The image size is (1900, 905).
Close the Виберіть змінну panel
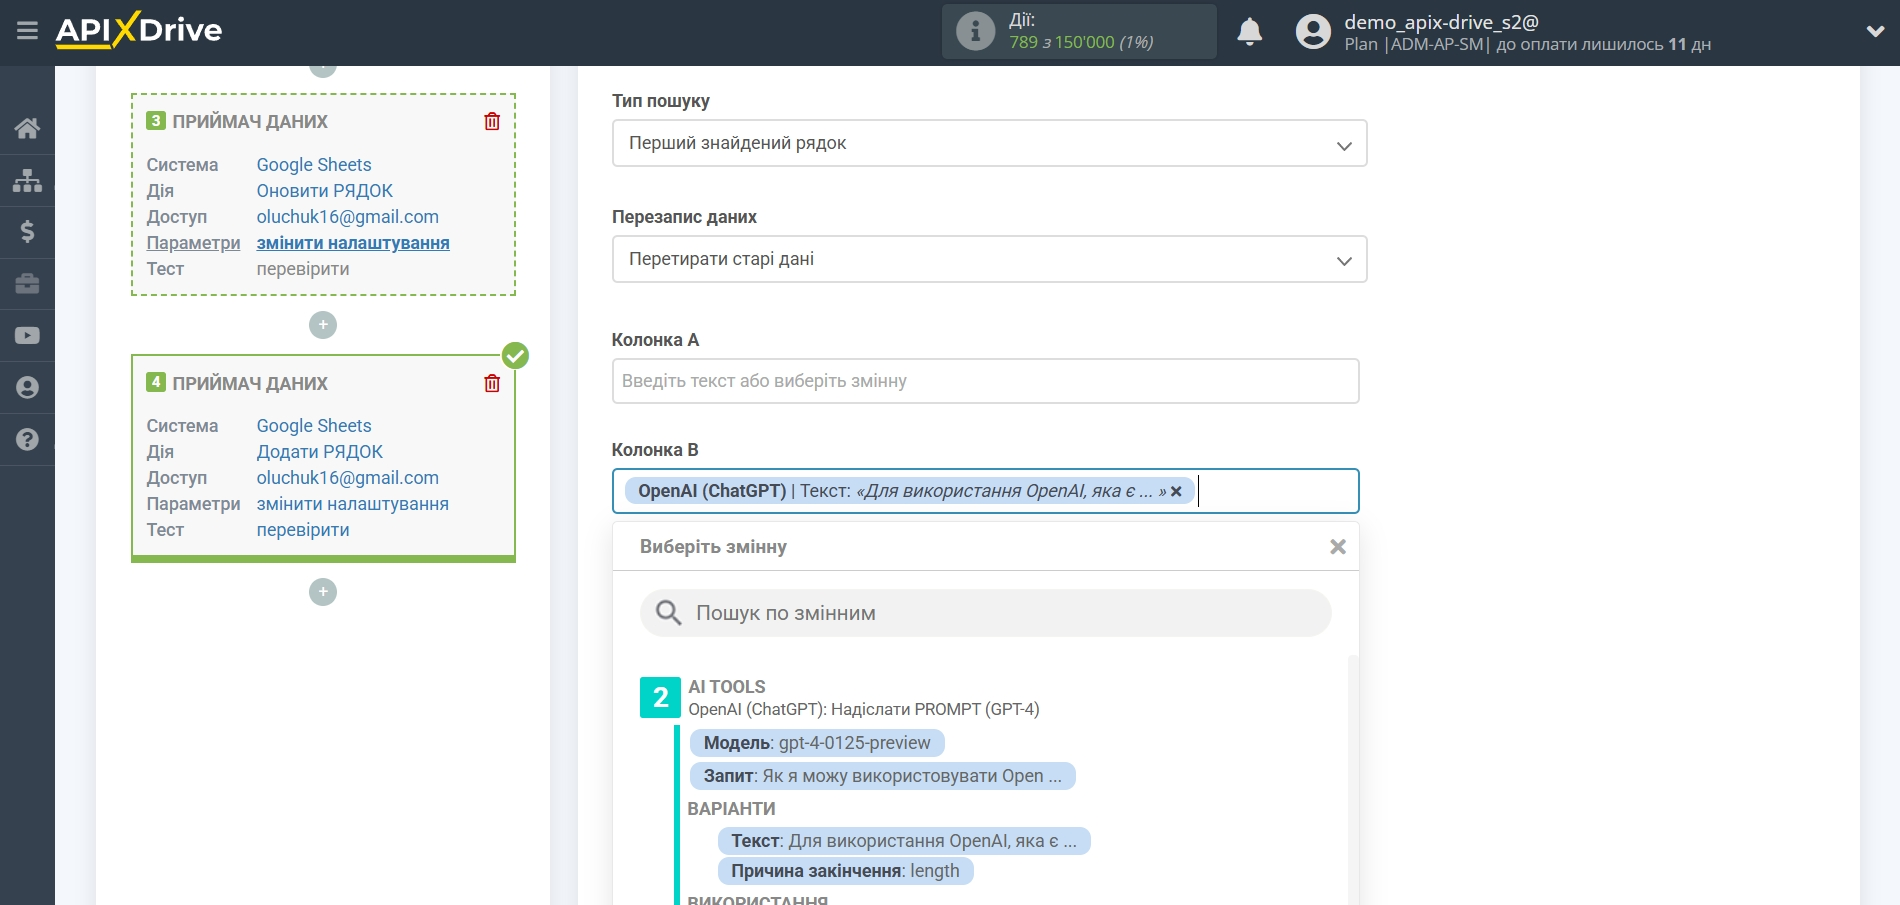click(x=1338, y=547)
